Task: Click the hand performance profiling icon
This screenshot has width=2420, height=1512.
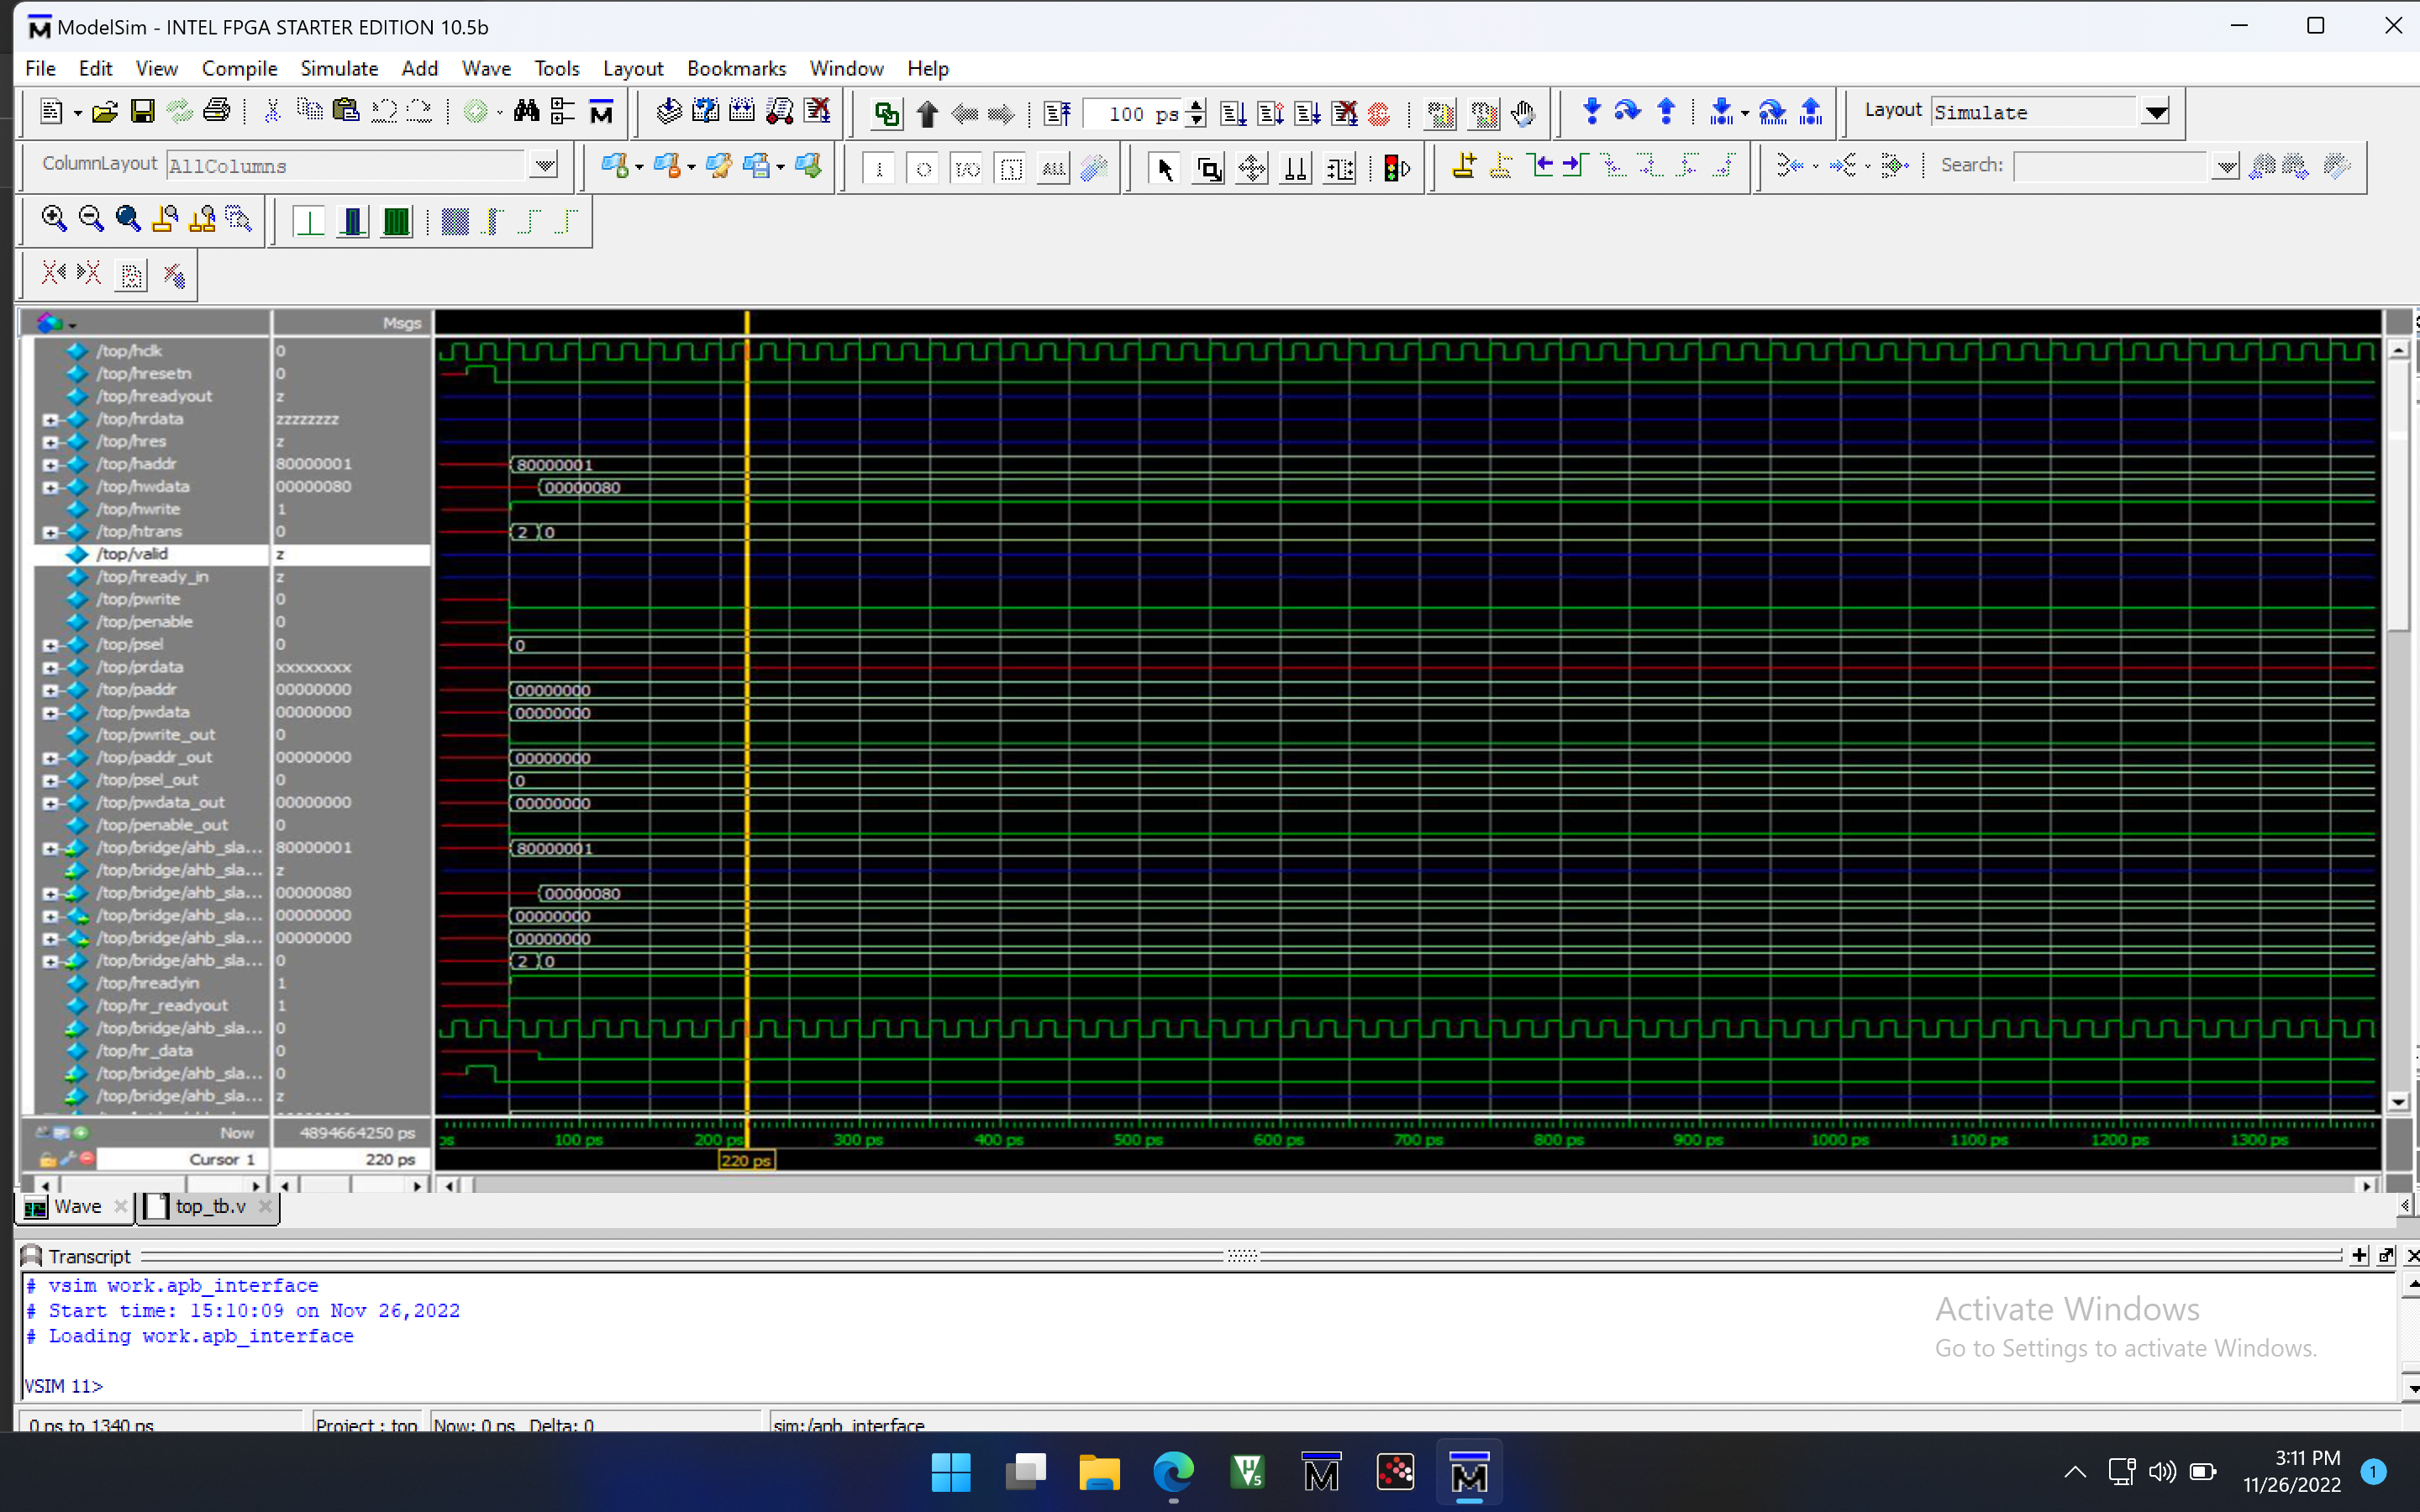Action: pos(1523,114)
